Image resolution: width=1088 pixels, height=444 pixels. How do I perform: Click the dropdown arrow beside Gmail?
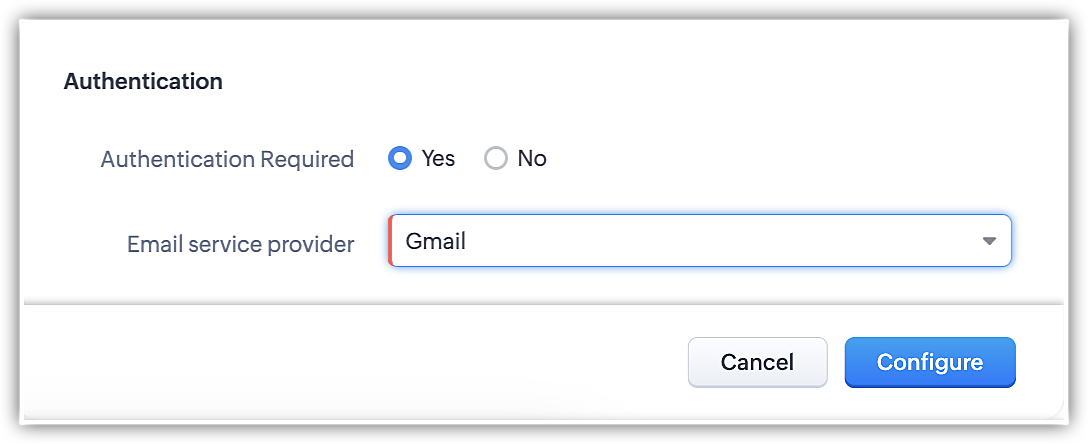tap(989, 241)
